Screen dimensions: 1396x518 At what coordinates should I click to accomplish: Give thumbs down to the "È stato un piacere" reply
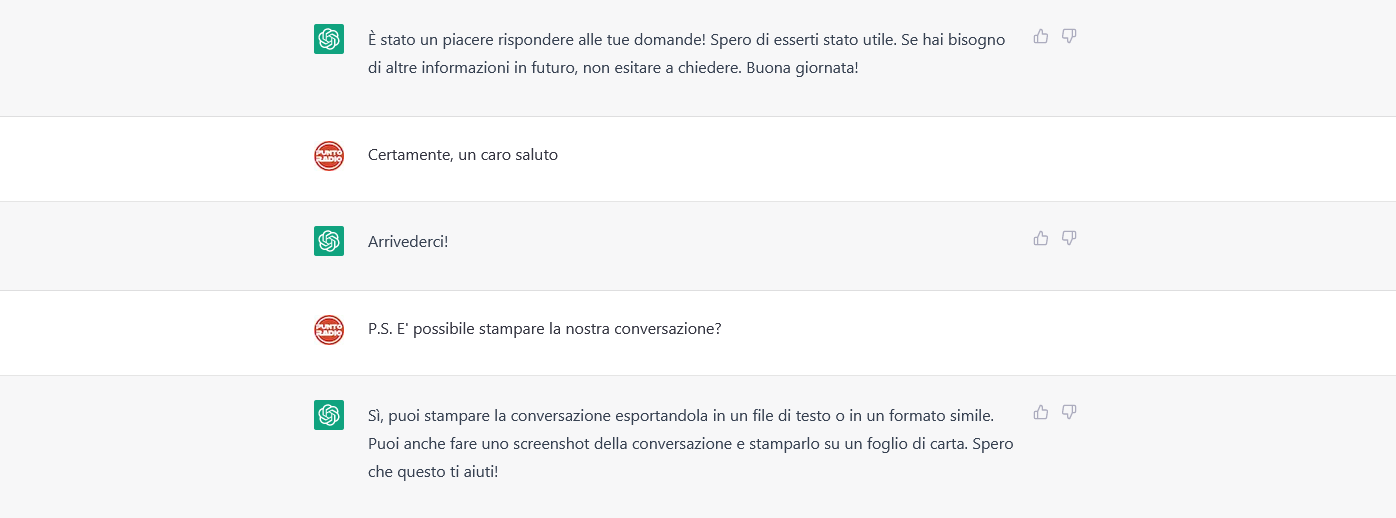(x=1069, y=36)
